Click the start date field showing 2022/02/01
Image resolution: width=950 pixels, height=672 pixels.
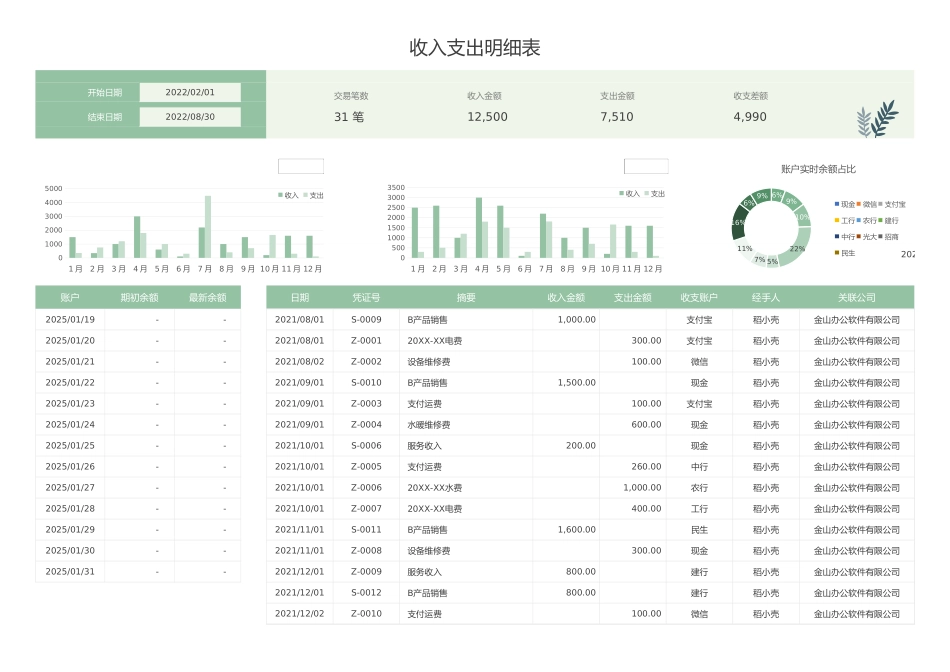pyautogui.click(x=190, y=92)
